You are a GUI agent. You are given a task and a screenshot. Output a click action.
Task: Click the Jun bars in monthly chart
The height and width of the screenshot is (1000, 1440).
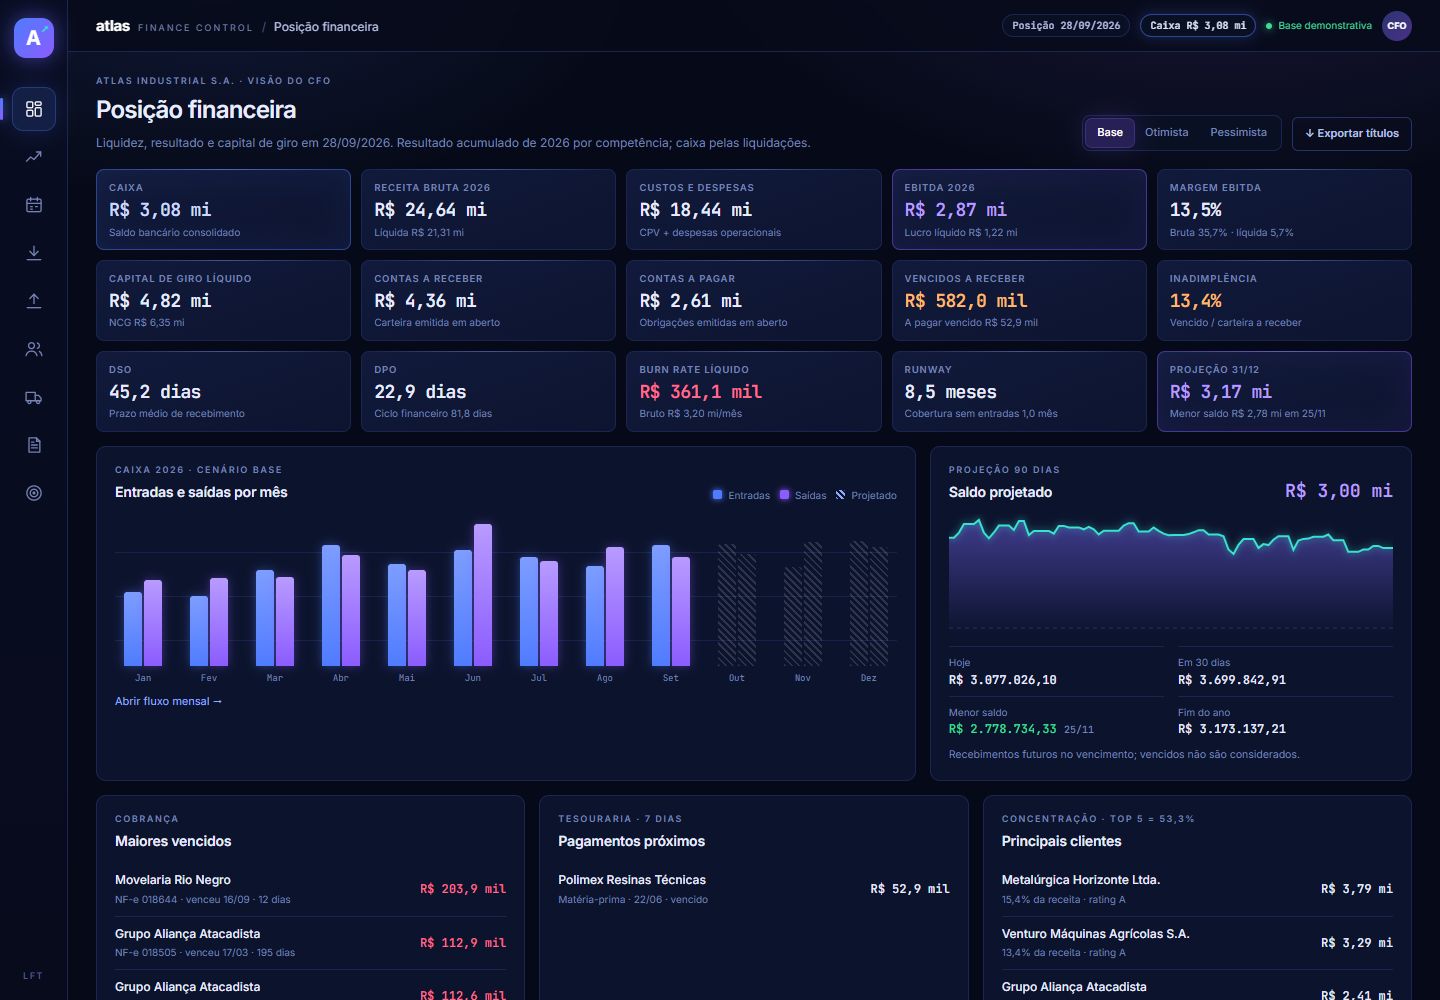(473, 595)
